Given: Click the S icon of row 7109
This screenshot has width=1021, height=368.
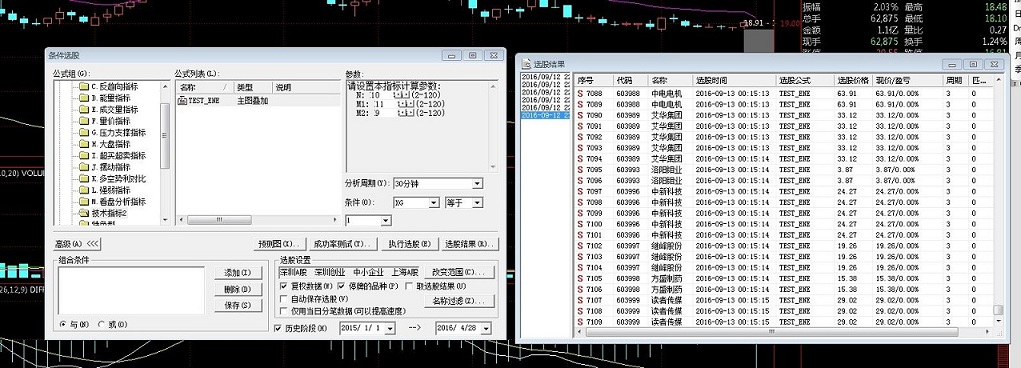Looking at the screenshot, I should tap(580, 322).
